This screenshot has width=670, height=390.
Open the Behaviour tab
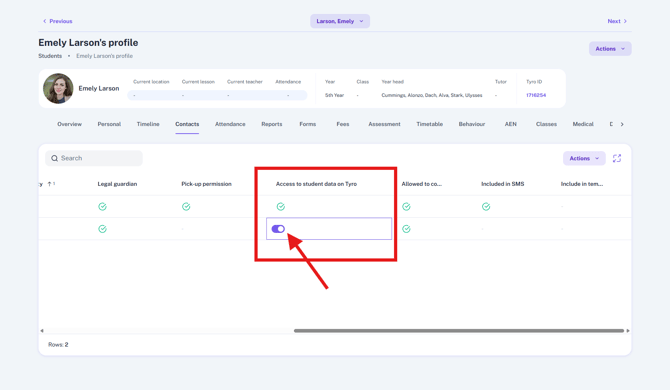(472, 124)
